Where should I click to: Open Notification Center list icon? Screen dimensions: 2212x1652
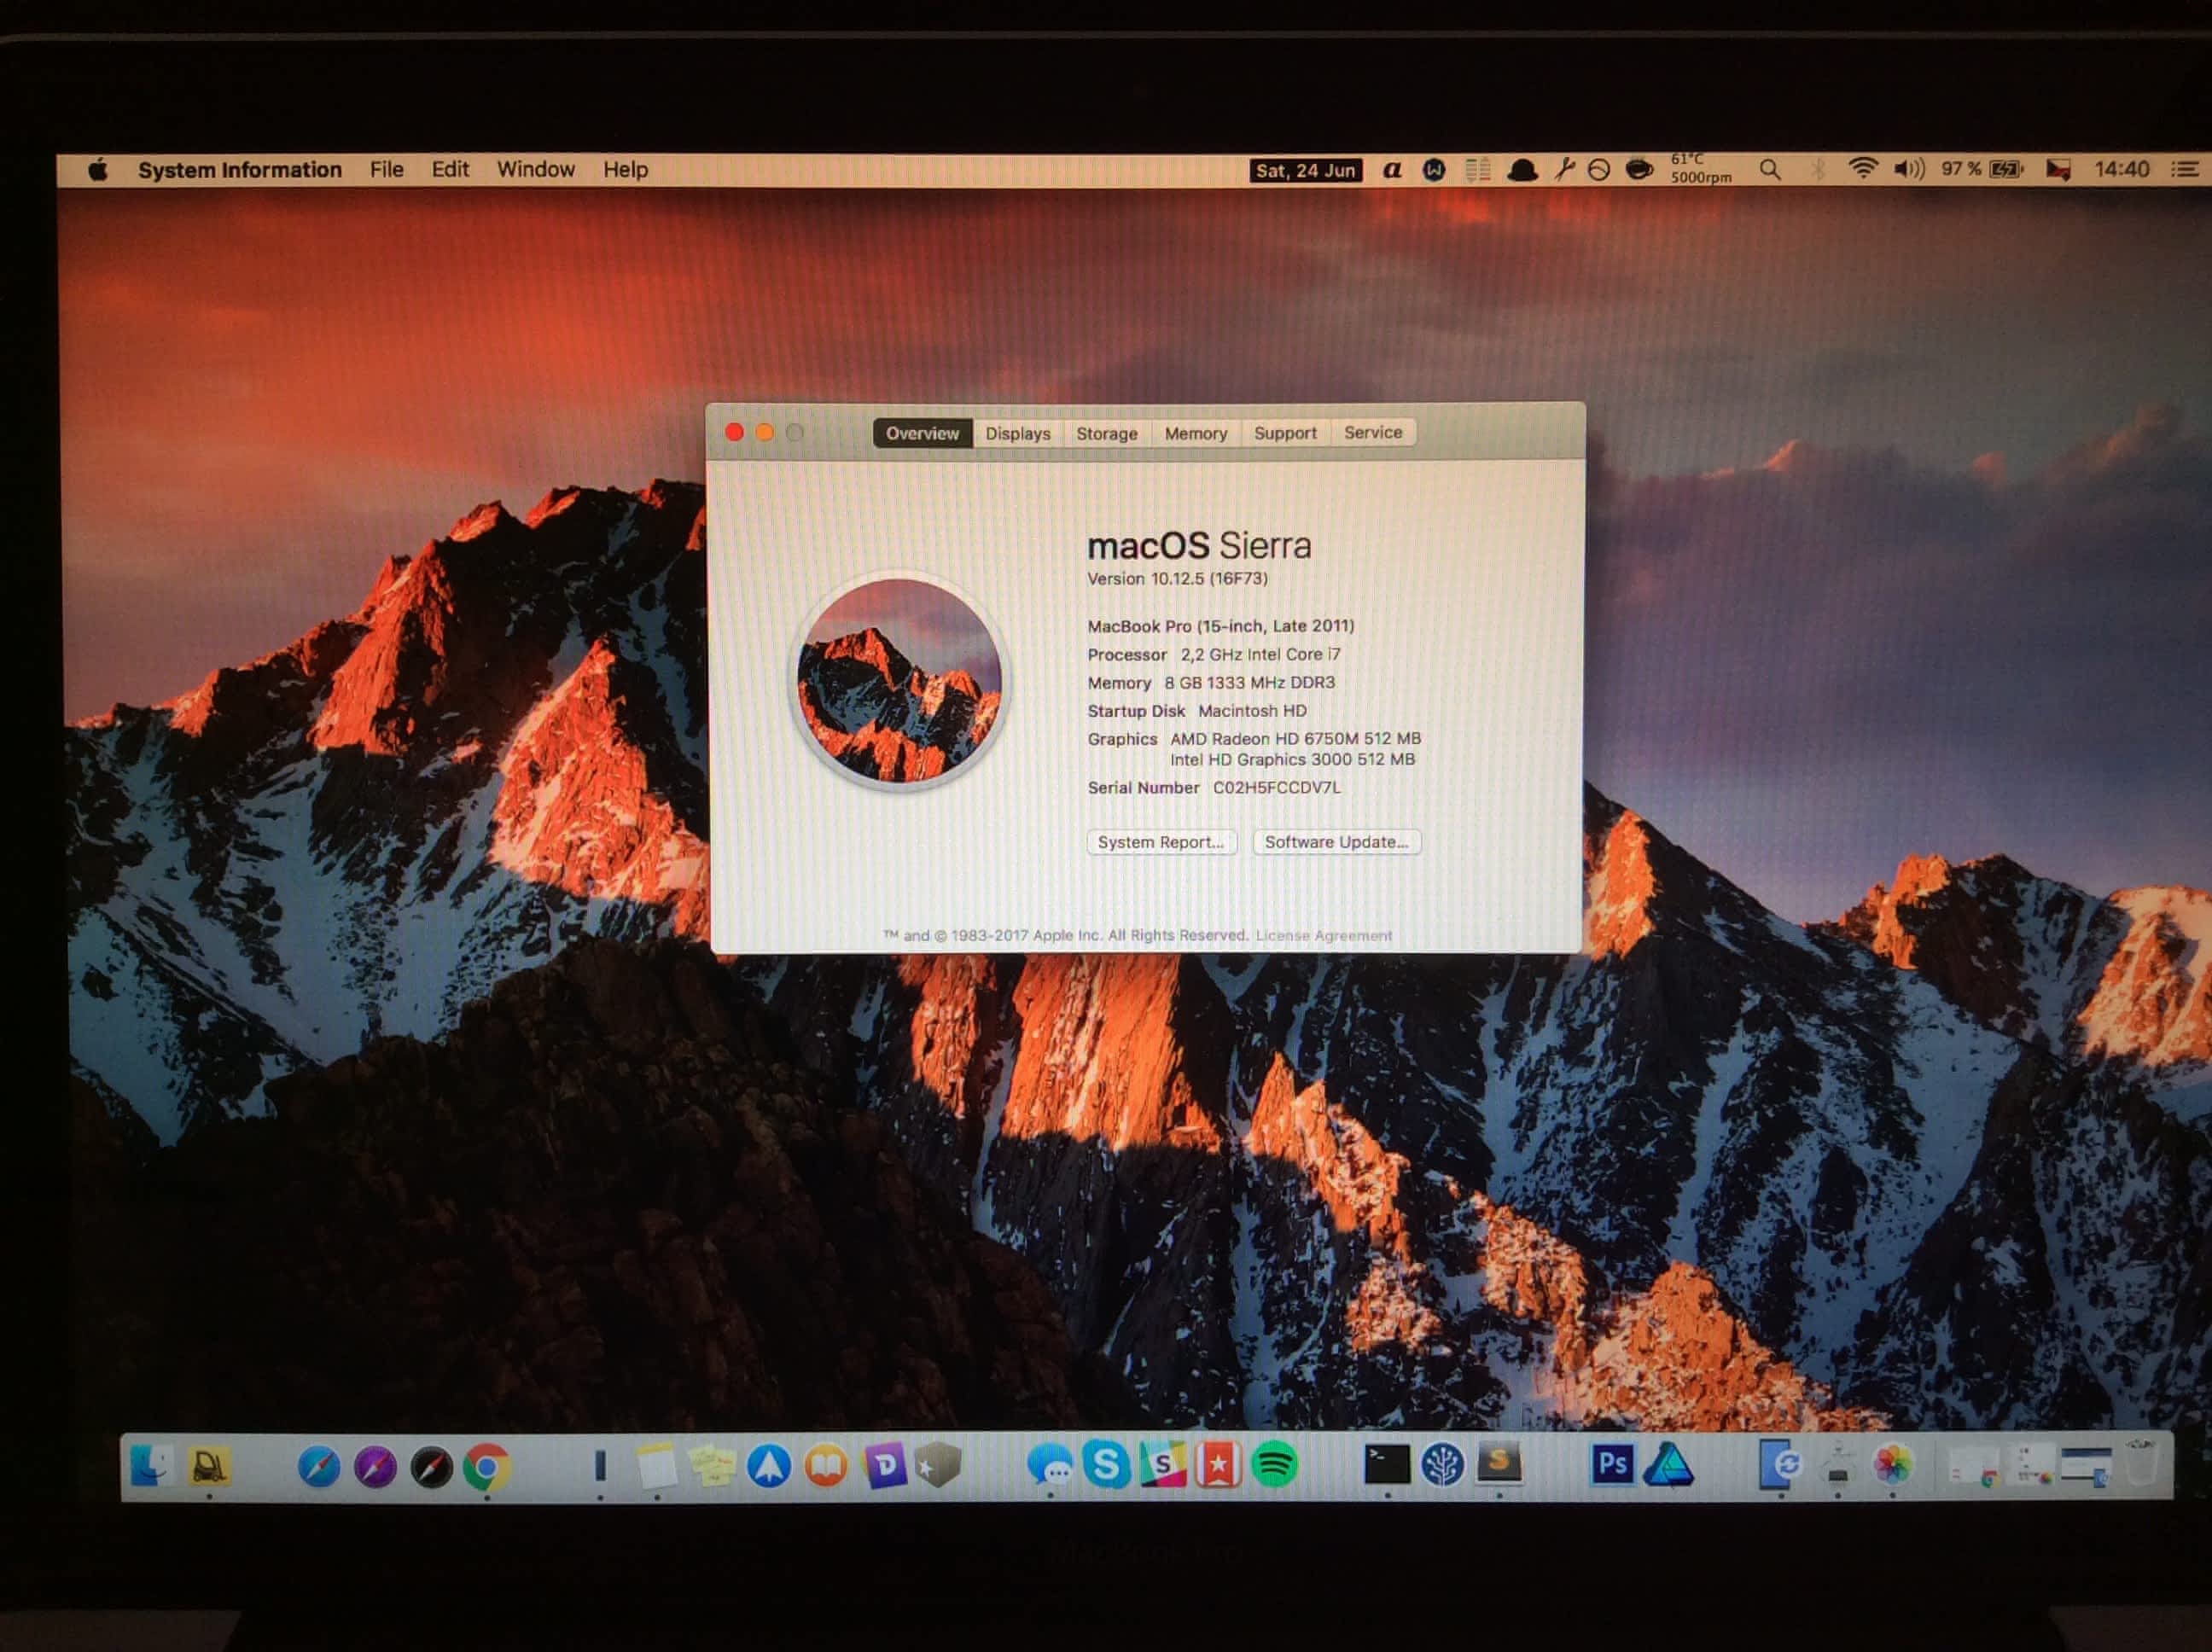tap(2185, 170)
